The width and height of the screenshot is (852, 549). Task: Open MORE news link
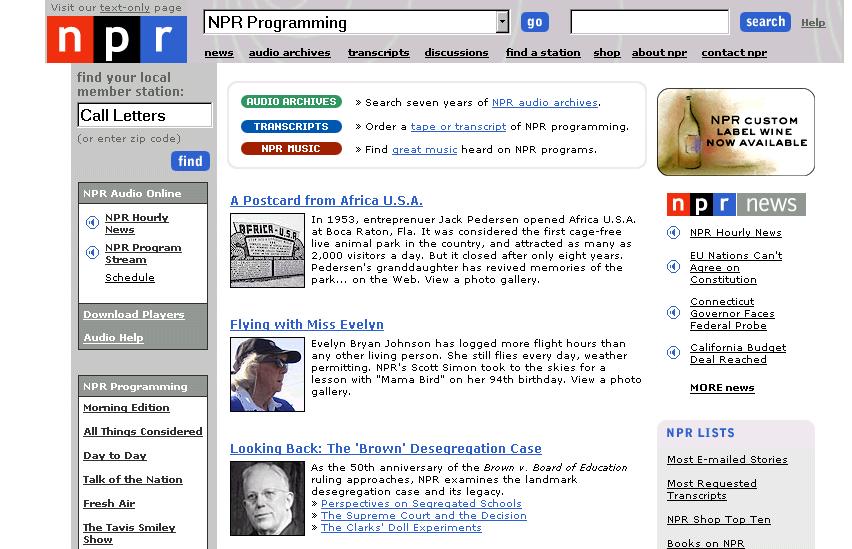[x=722, y=388]
